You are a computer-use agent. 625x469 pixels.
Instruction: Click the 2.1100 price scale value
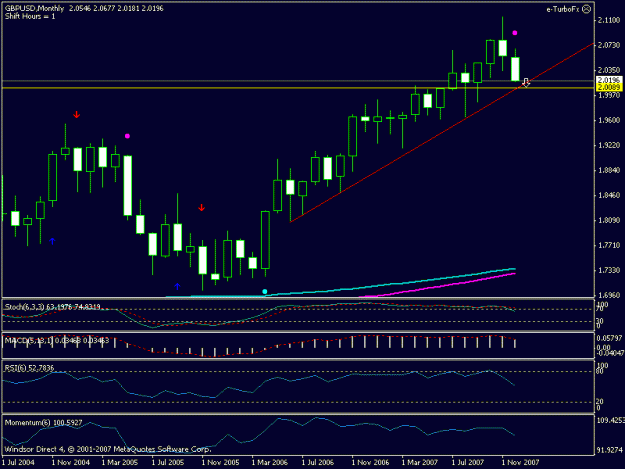pyautogui.click(x=609, y=20)
